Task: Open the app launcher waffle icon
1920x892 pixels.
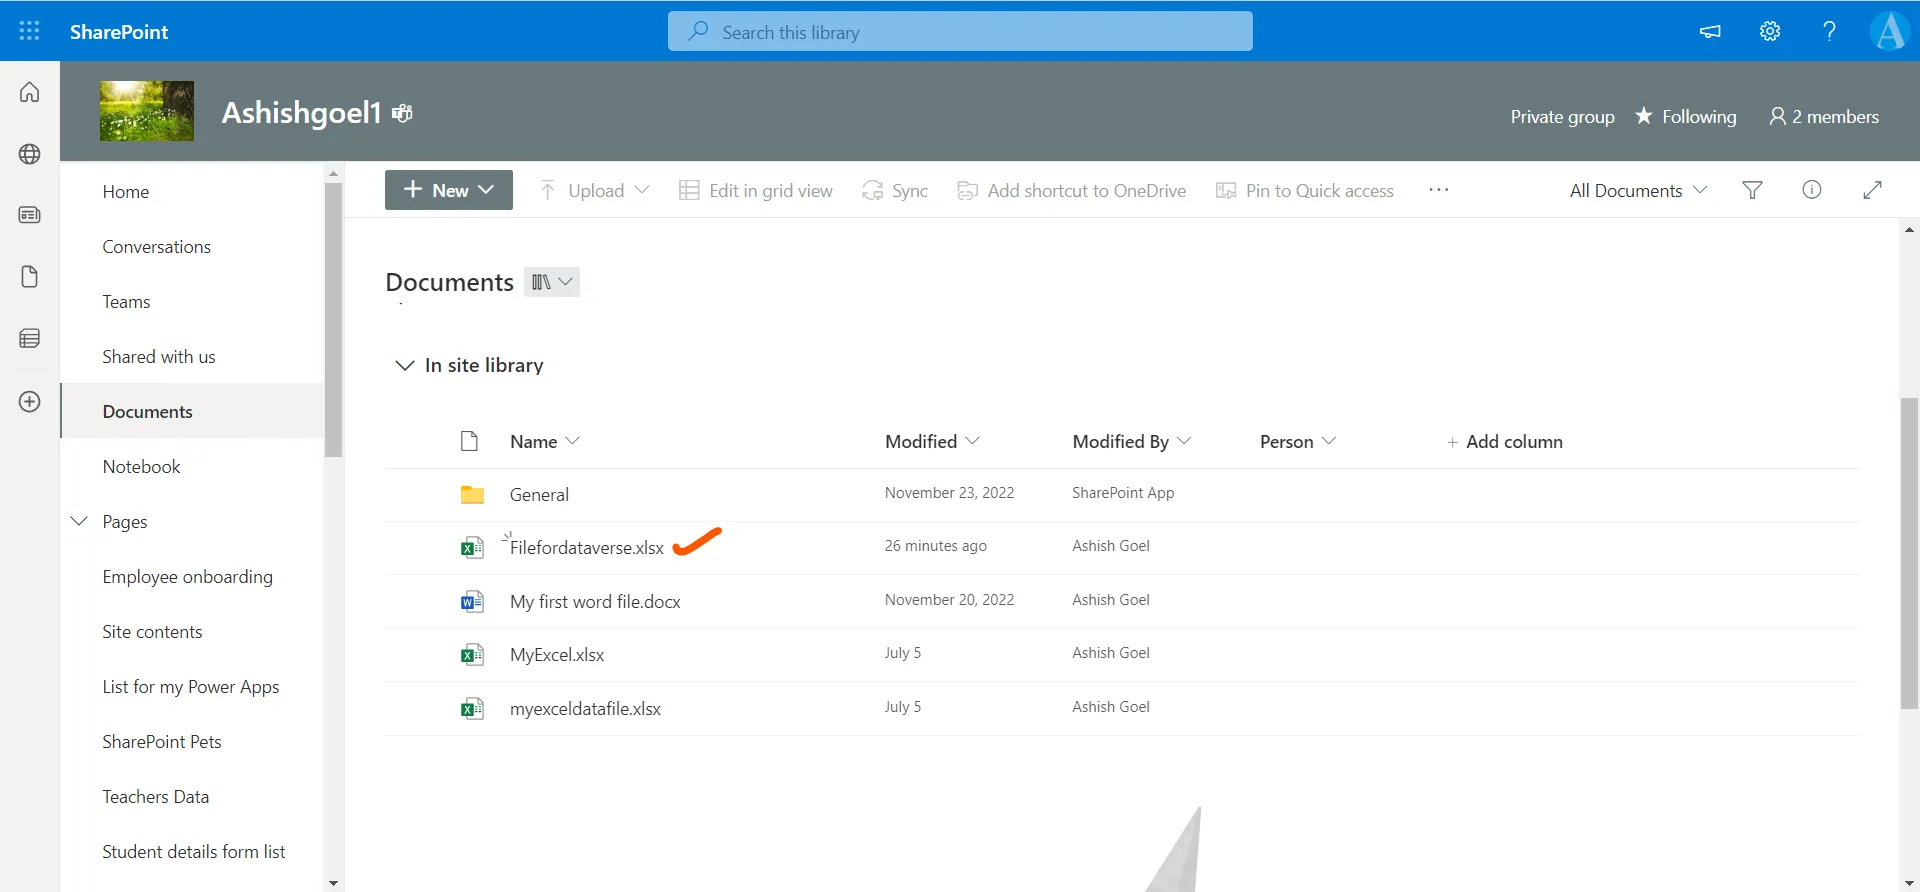Action: 30,31
